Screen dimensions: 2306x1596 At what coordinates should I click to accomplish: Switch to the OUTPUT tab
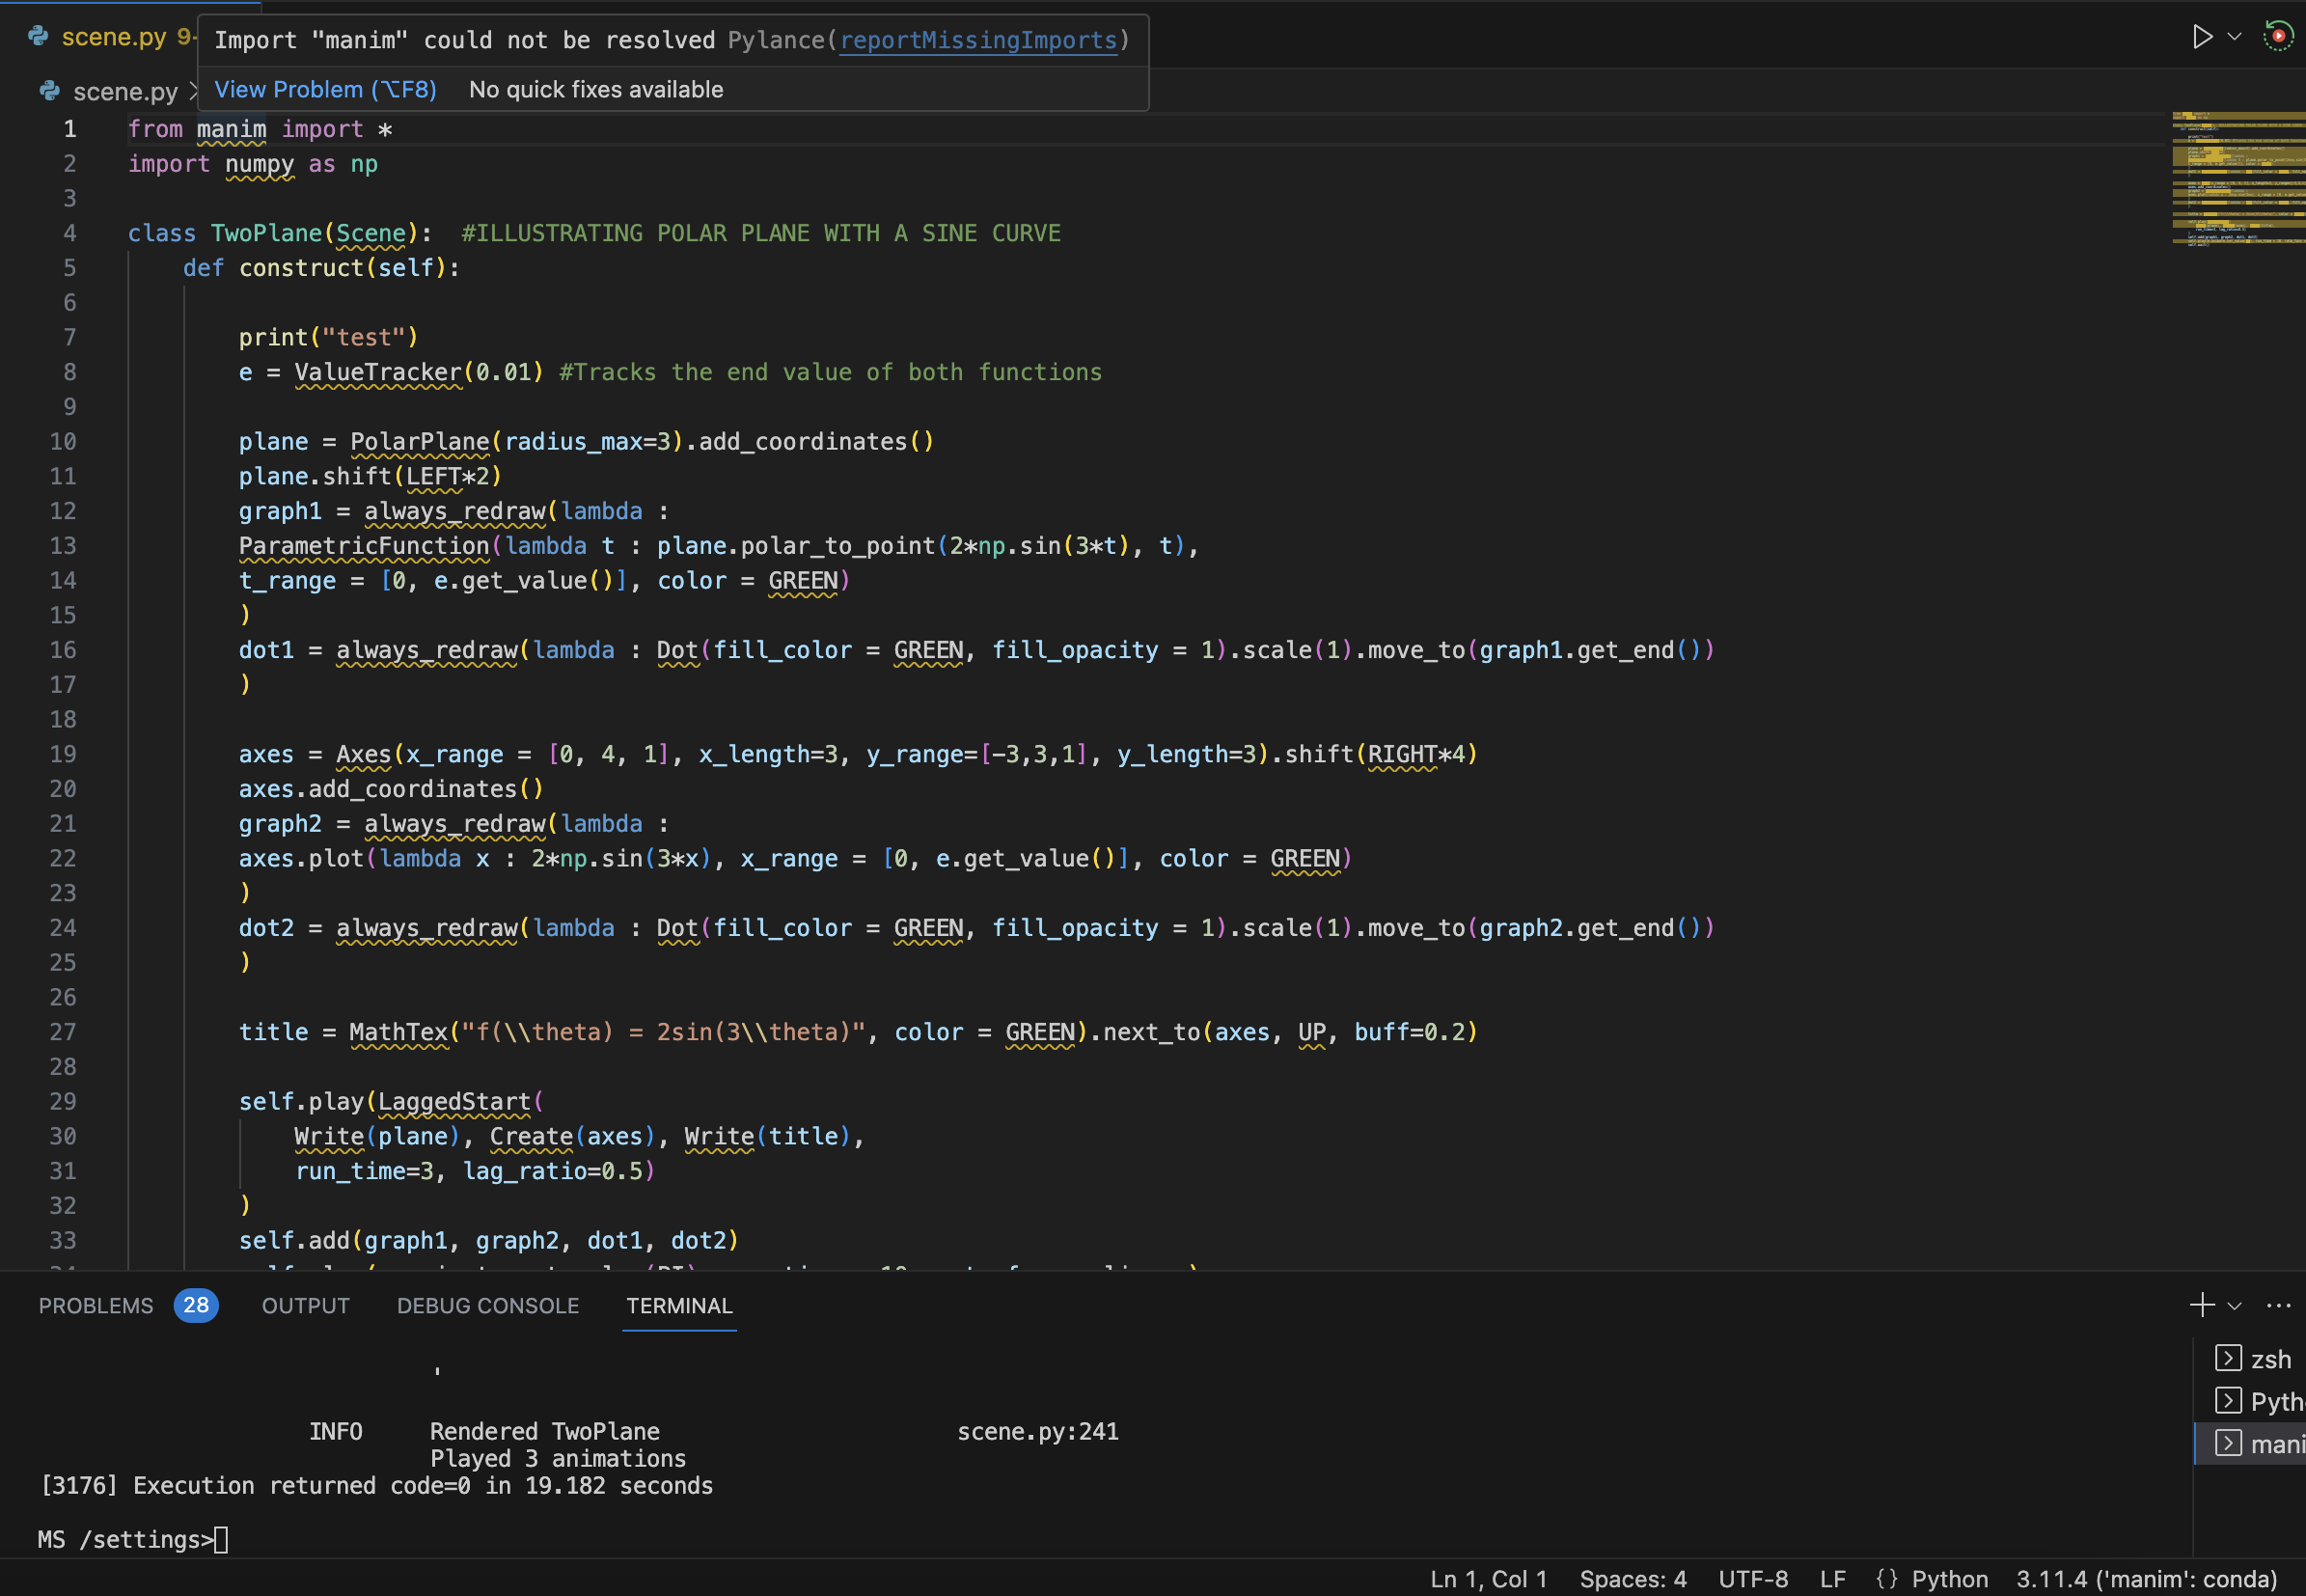pyautogui.click(x=305, y=1305)
